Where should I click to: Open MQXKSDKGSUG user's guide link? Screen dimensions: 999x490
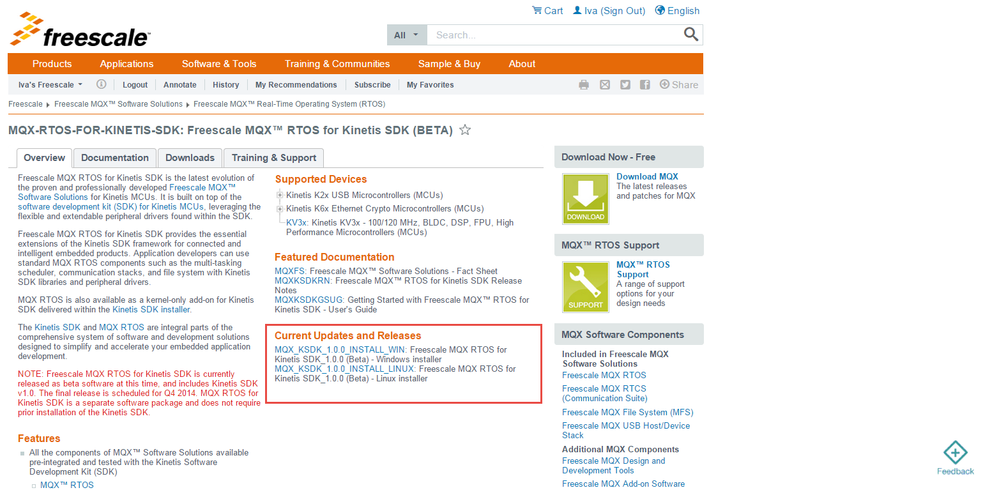pyautogui.click(x=309, y=300)
